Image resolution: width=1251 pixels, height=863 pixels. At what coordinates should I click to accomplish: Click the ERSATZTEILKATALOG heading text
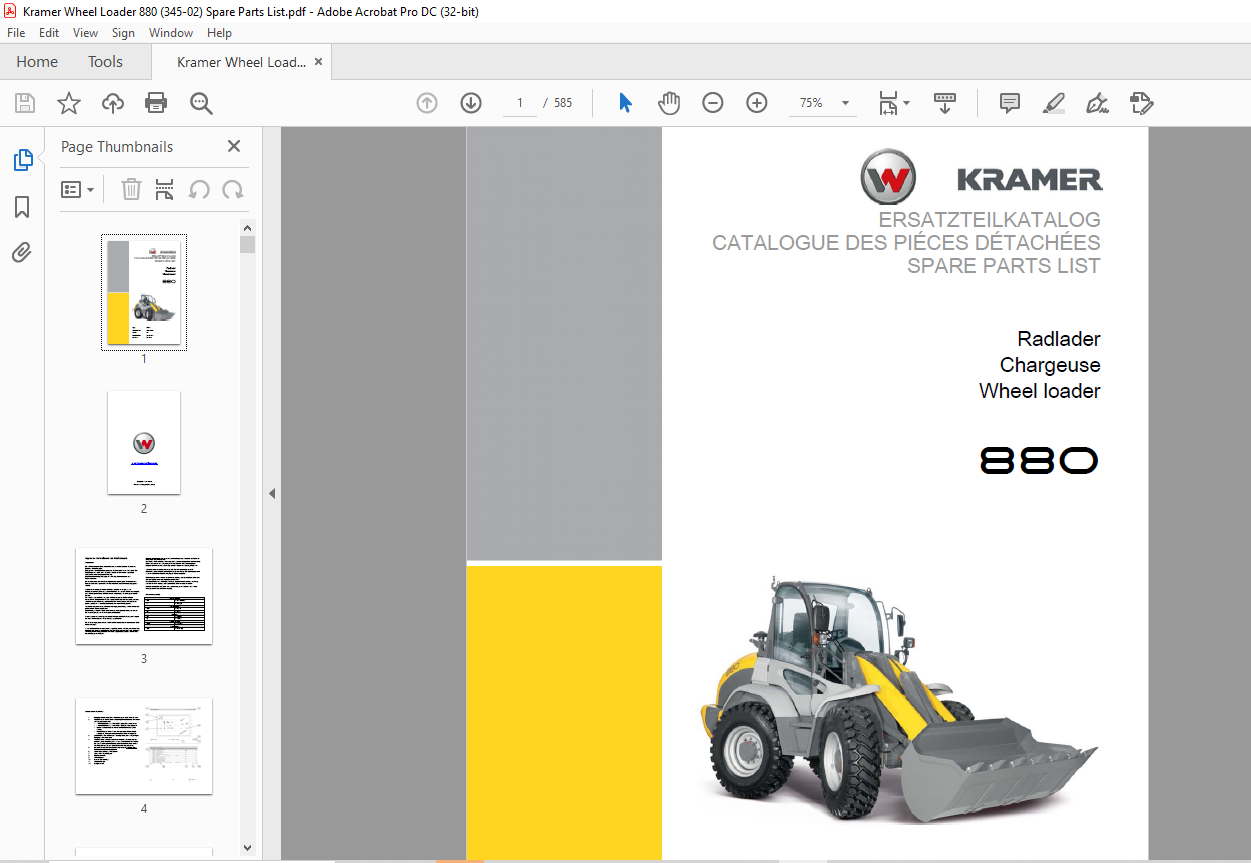(x=989, y=220)
